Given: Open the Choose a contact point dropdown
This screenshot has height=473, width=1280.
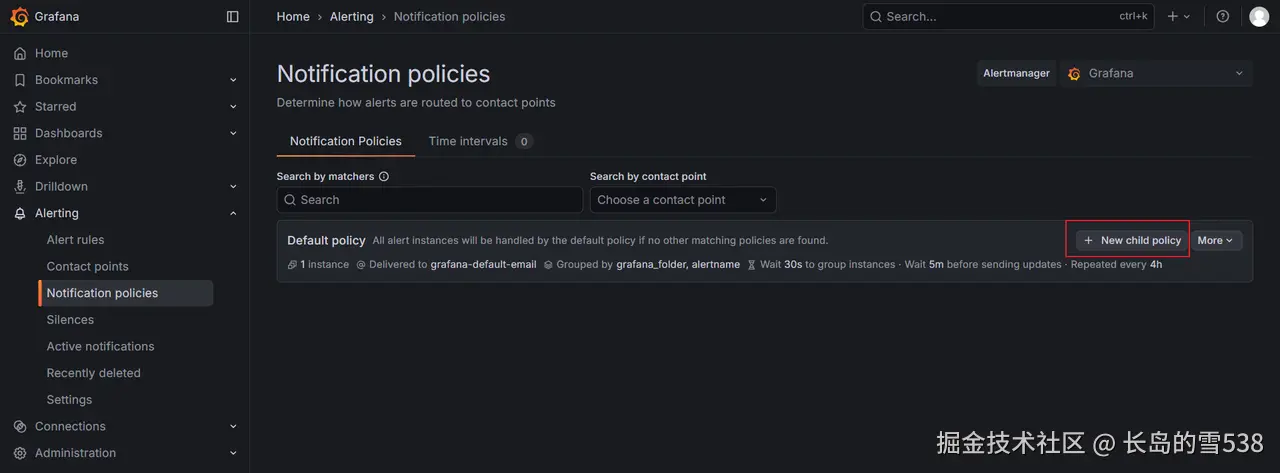Looking at the screenshot, I should point(682,200).
